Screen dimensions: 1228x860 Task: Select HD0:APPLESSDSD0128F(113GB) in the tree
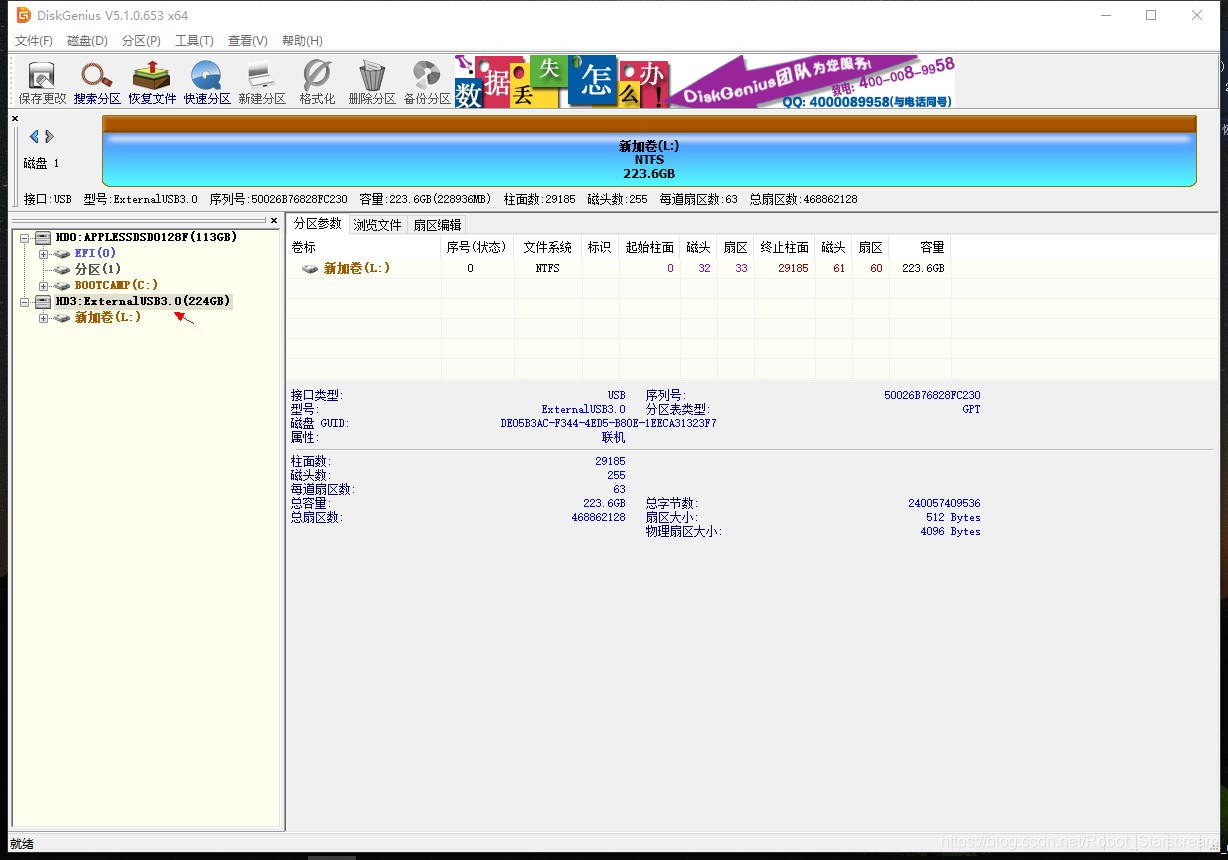[x=146, y=237]
